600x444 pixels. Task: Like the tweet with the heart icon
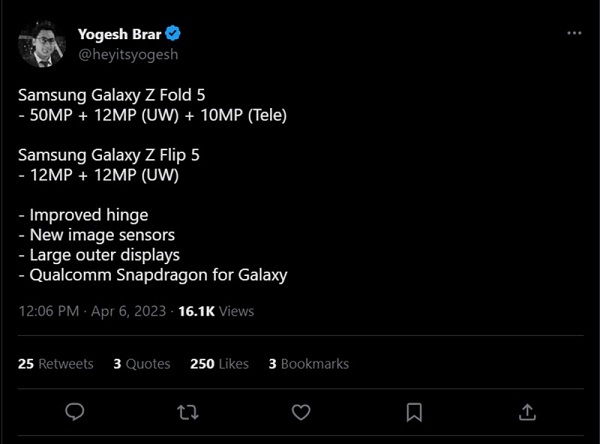300,412
